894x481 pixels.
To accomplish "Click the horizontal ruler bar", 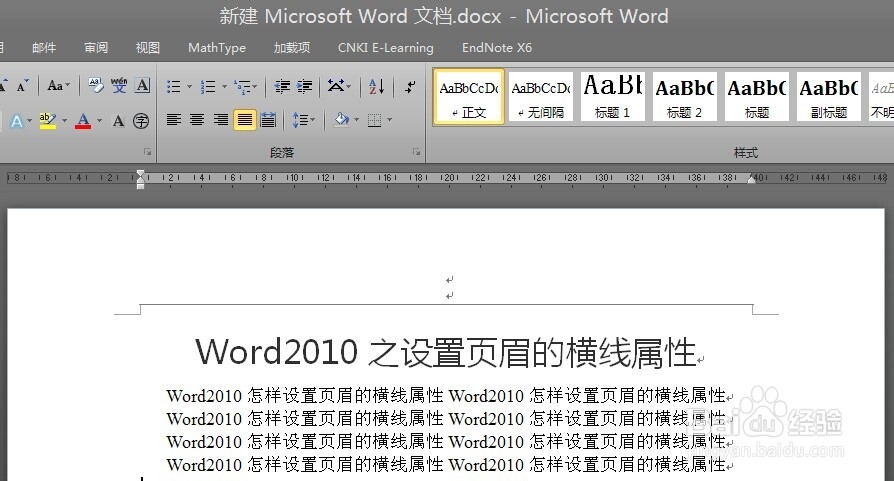I will click(x=447, y=178).
